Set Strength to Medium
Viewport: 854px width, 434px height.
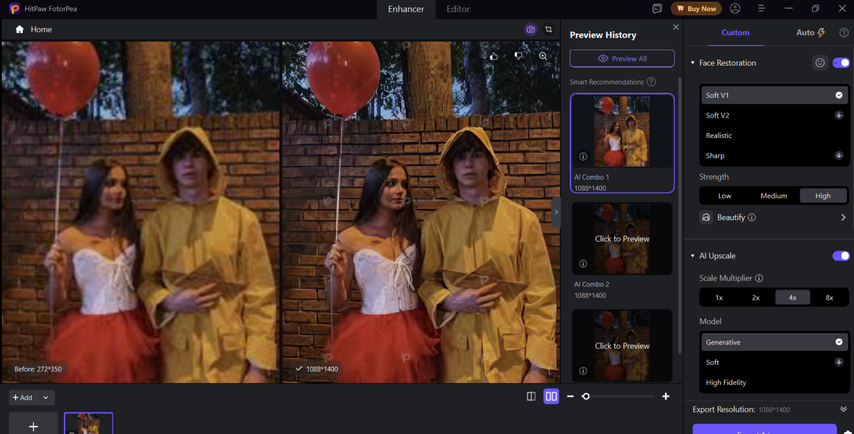click(773, 196)
